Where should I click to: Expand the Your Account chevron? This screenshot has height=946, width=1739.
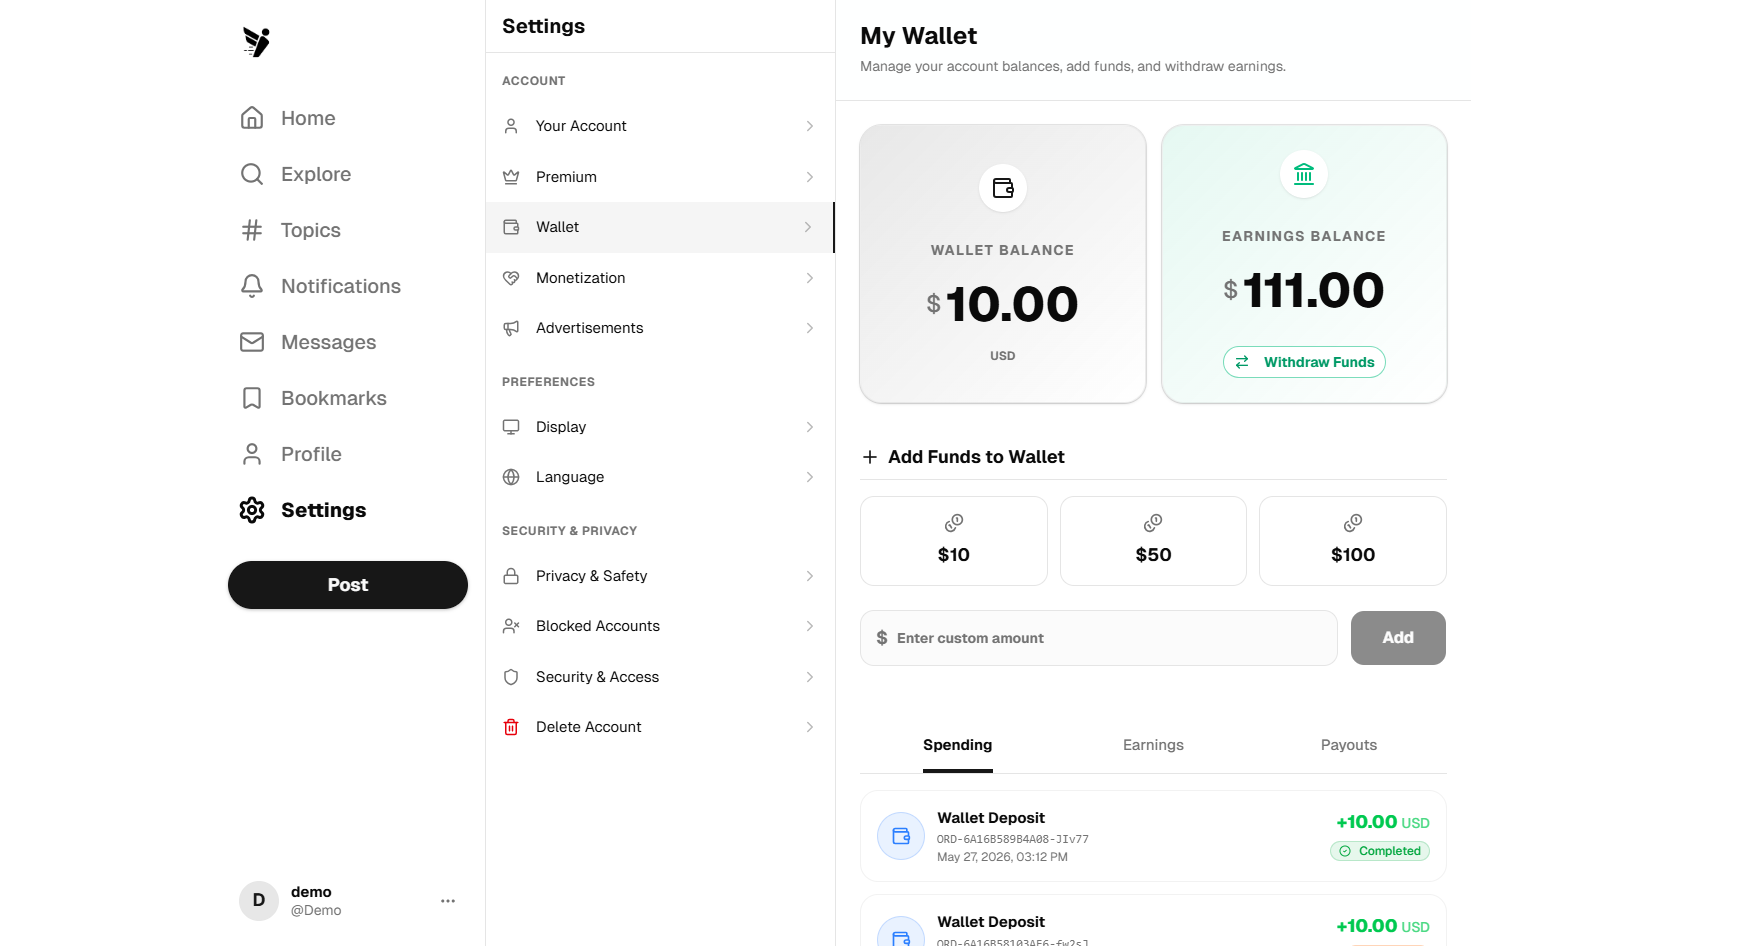[x=810, y=126]
